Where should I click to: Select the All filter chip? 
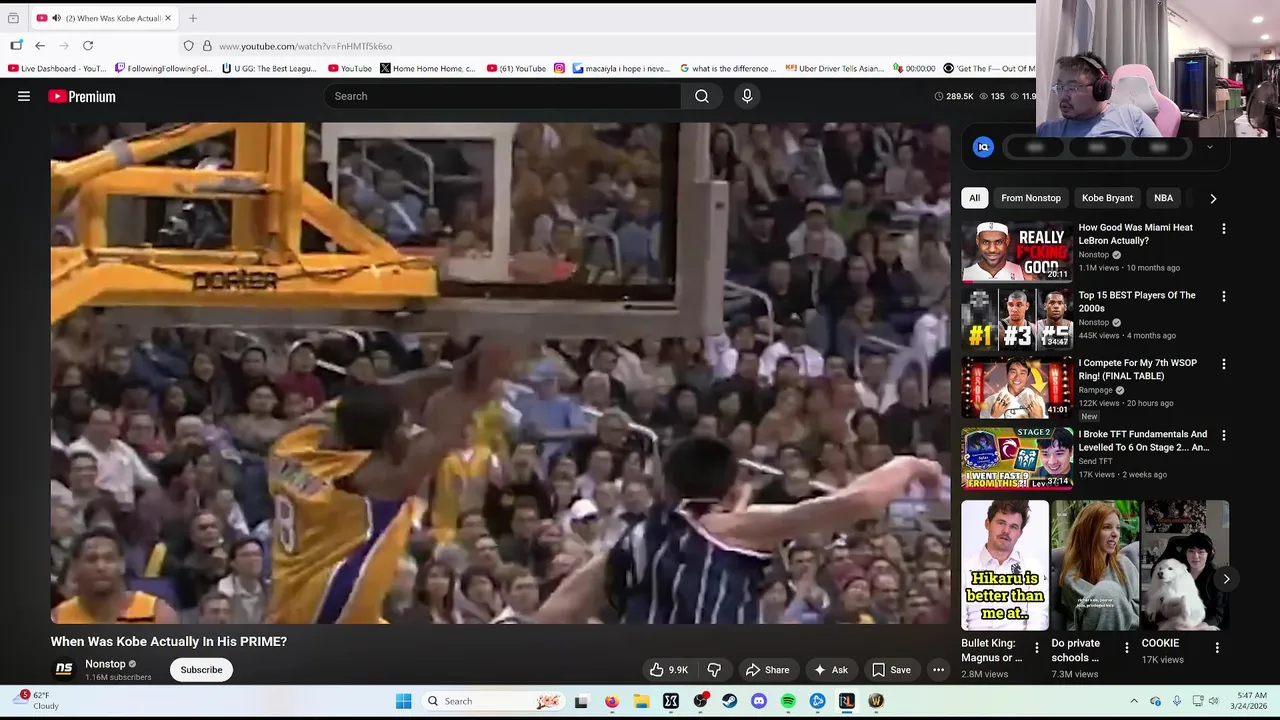point(974,198)
